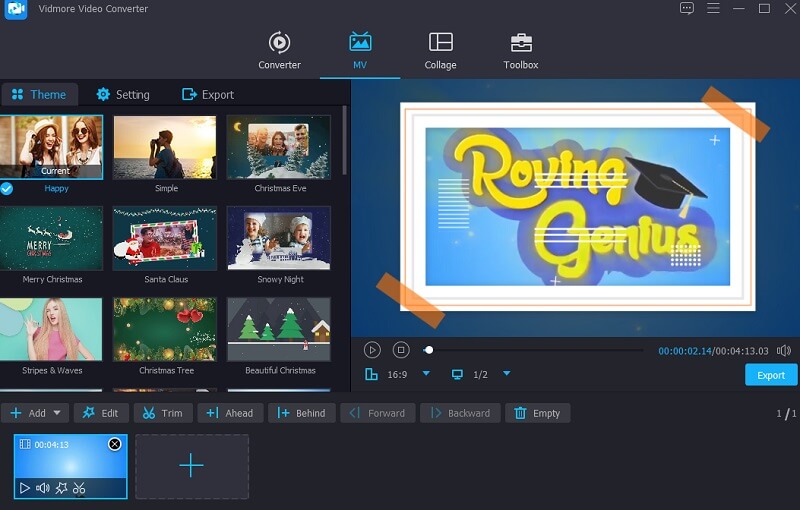Image resolution: width=800 pixels, height=510 pixels.
Task: Open the feedback chat icon in title bar
Action: coord(687,9)
